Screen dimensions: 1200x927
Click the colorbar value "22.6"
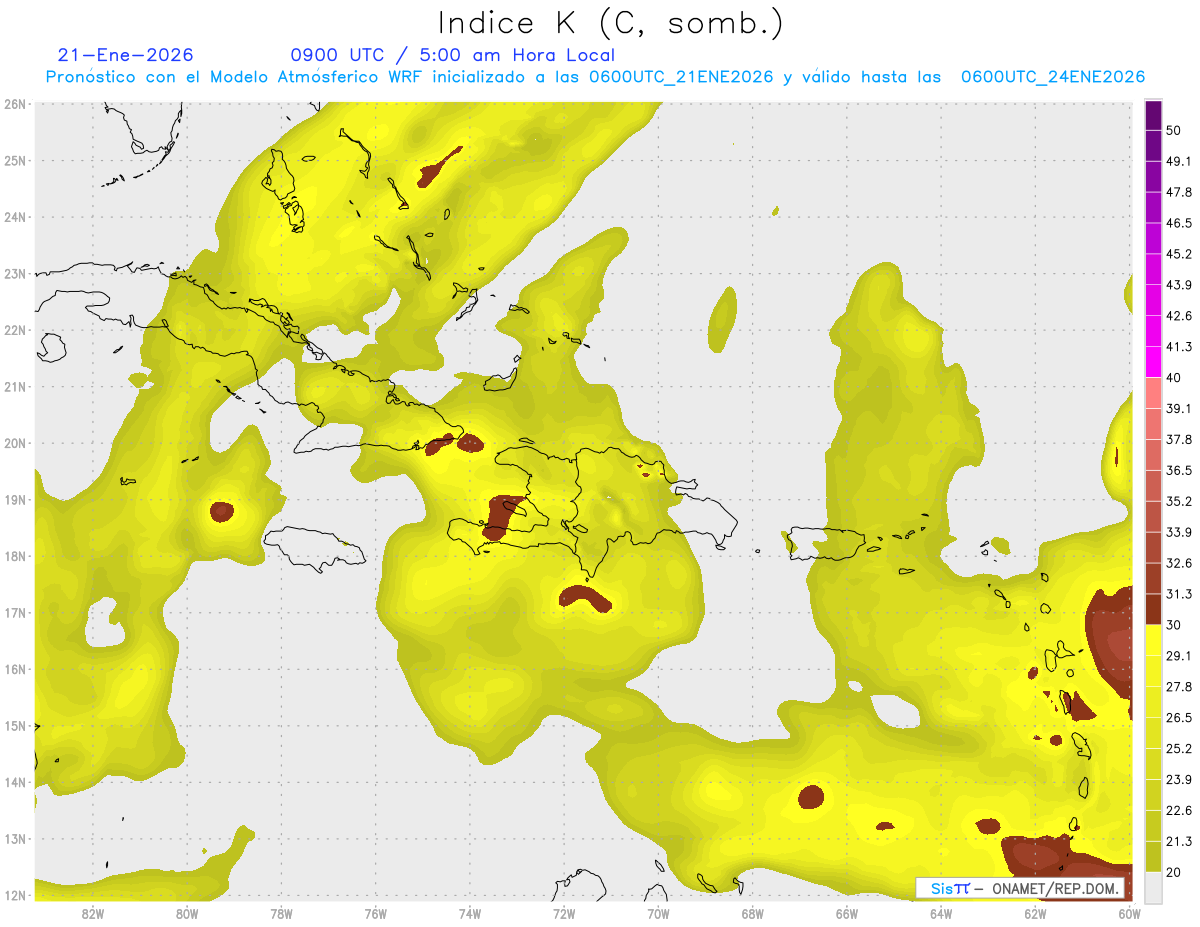point(1178,811)
